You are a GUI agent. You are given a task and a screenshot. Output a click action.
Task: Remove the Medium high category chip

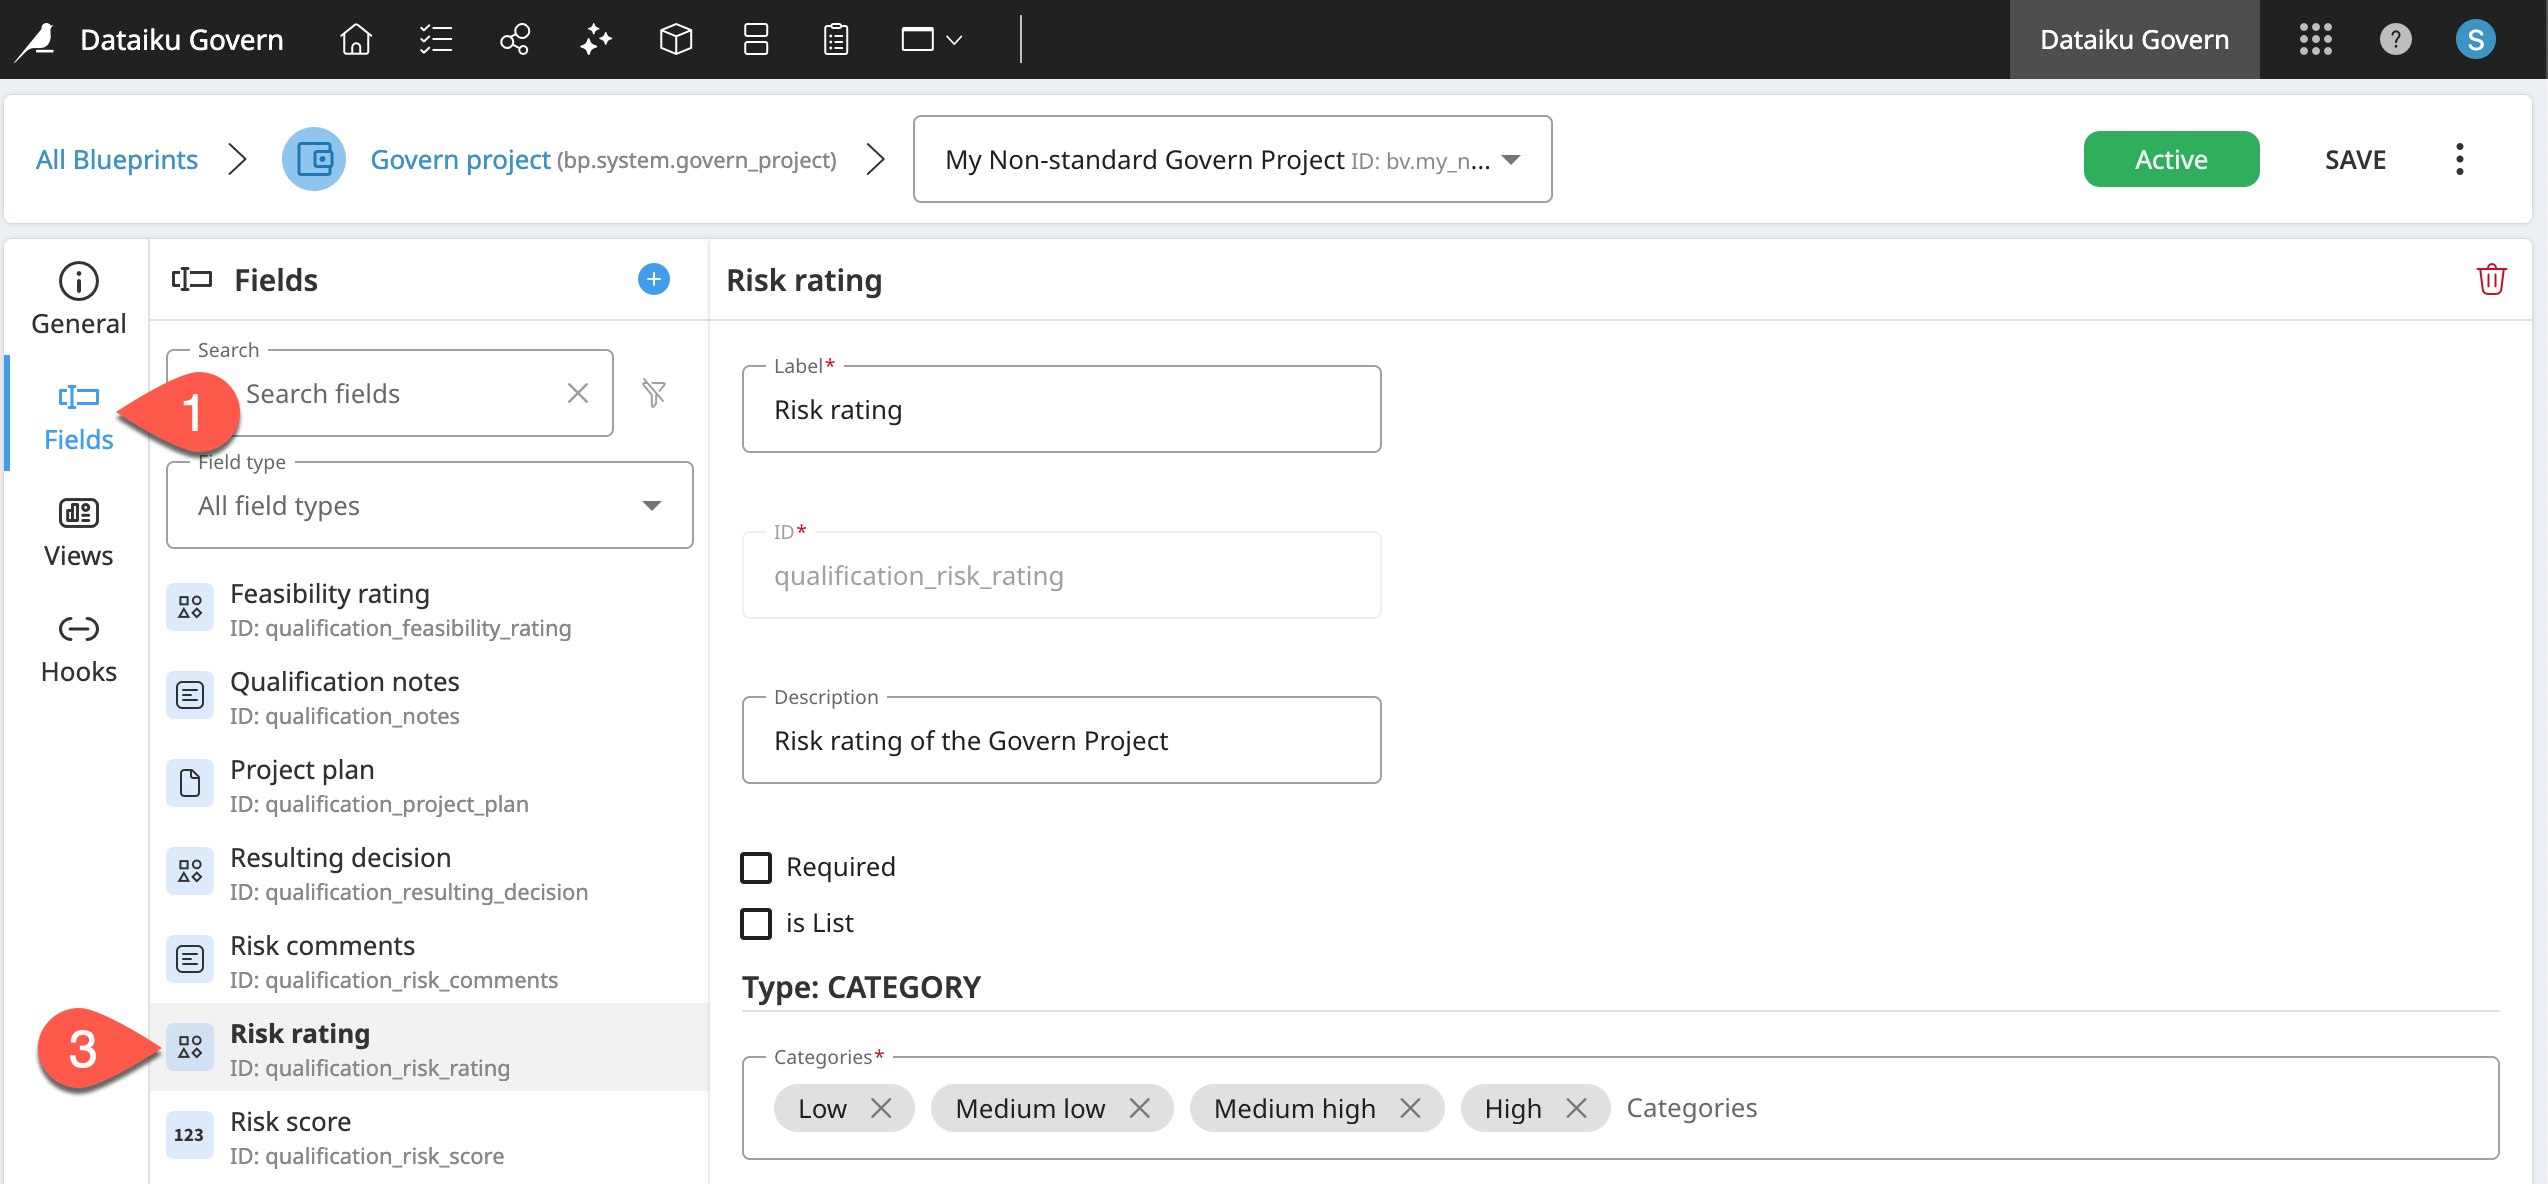[1411, 1108]
